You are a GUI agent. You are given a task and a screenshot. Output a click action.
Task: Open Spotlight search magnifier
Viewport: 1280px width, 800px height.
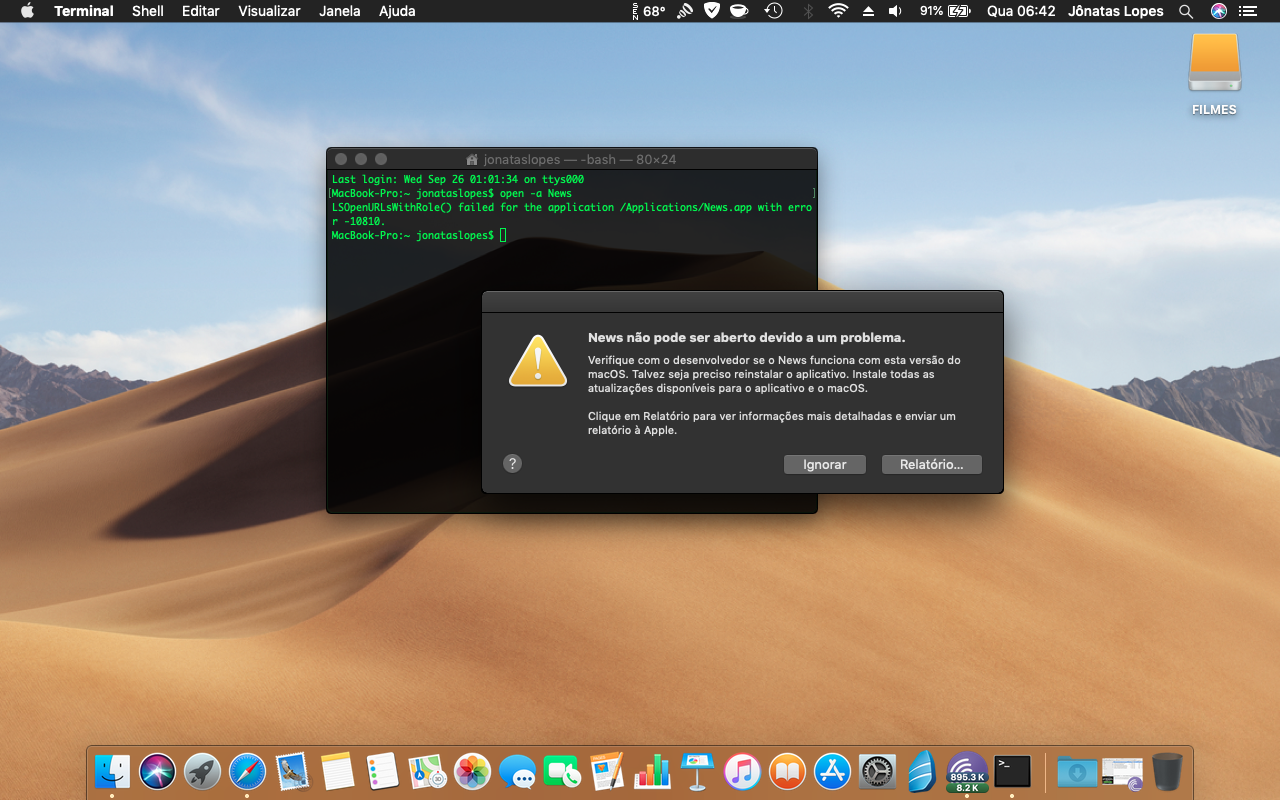tap(1186, 11)
